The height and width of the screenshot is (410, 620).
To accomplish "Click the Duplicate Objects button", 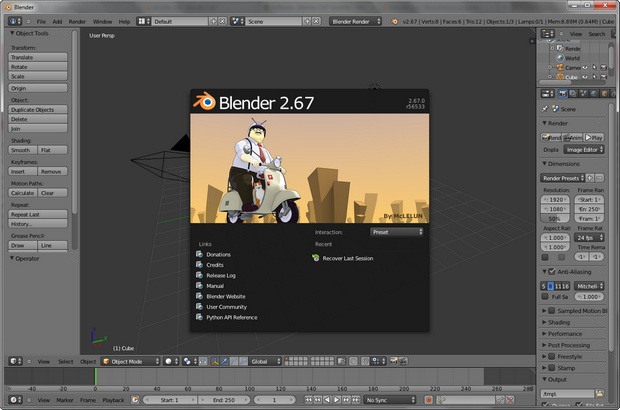I will coord(38,110).
